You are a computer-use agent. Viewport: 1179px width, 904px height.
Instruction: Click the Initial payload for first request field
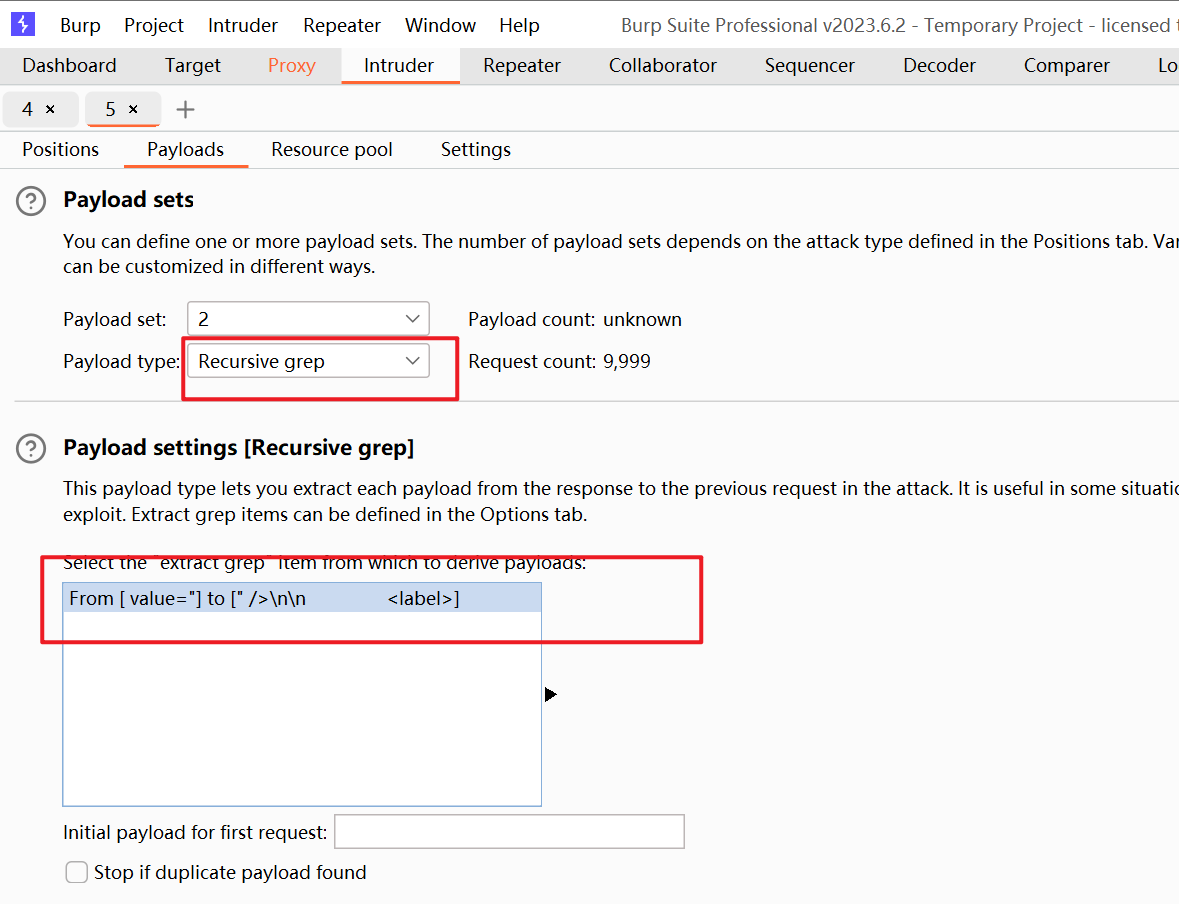508,832
